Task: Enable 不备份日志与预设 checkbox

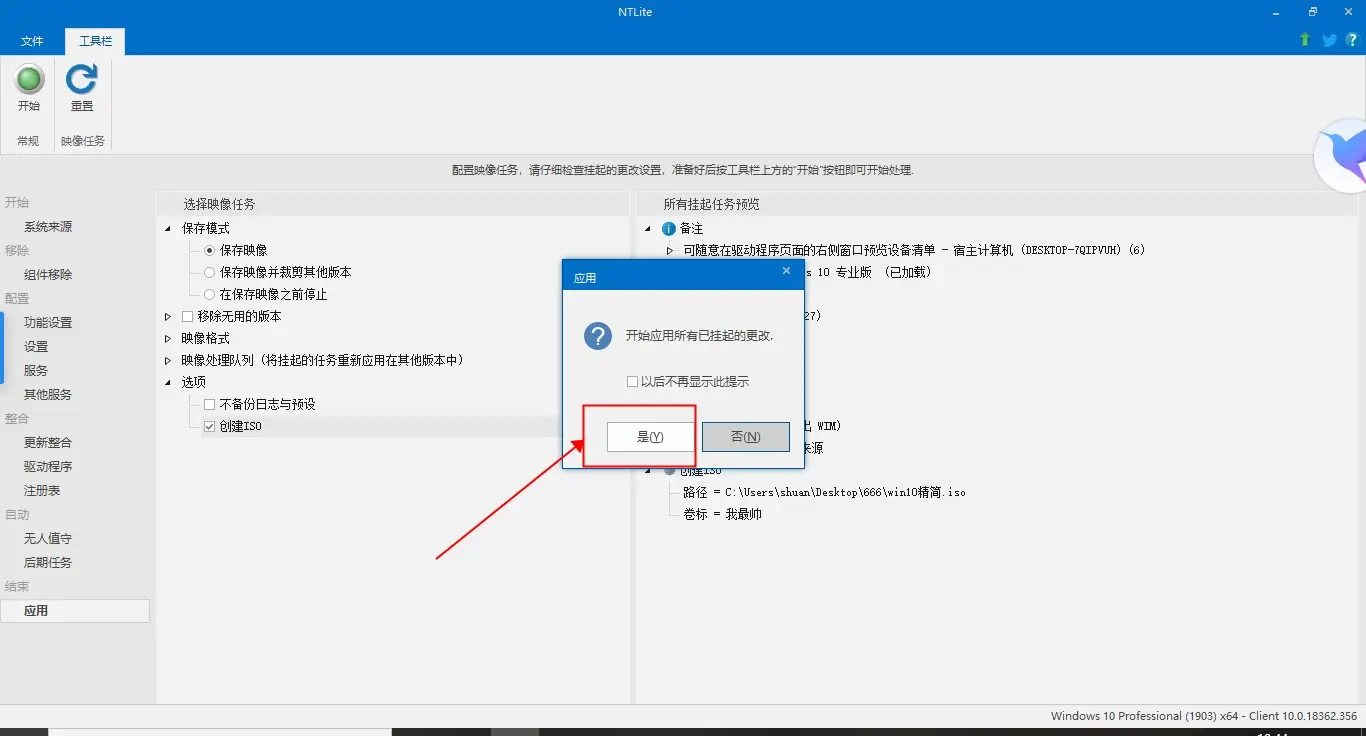Action: [x=209, y=404]
